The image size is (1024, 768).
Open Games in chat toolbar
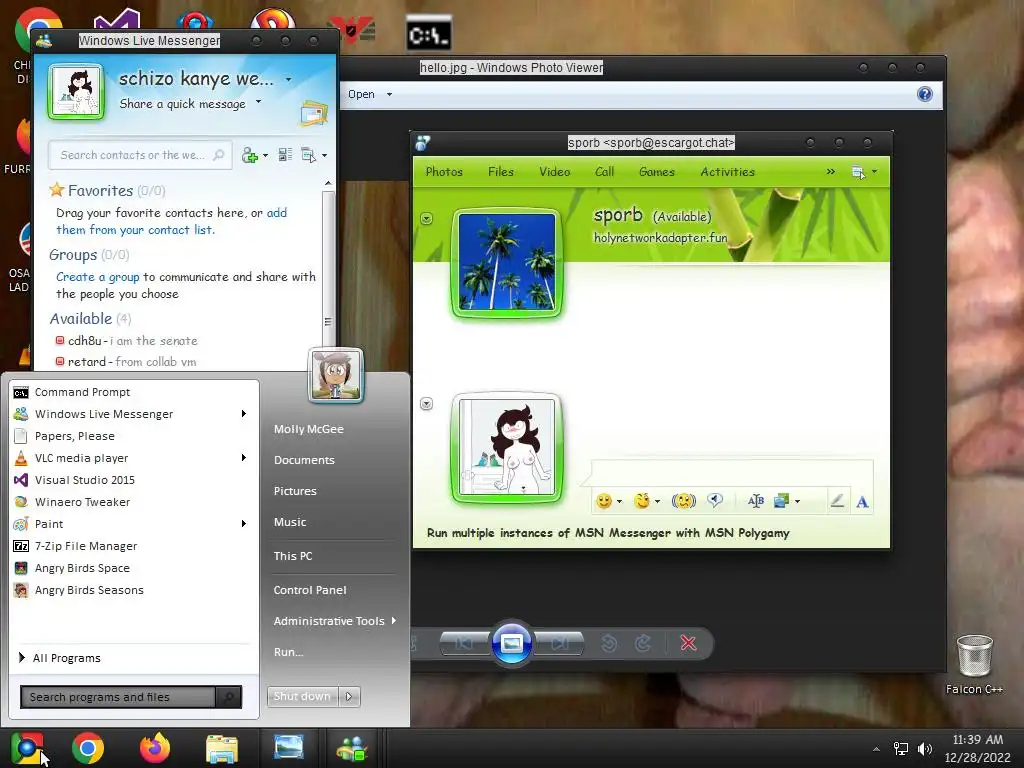point(657,172)
